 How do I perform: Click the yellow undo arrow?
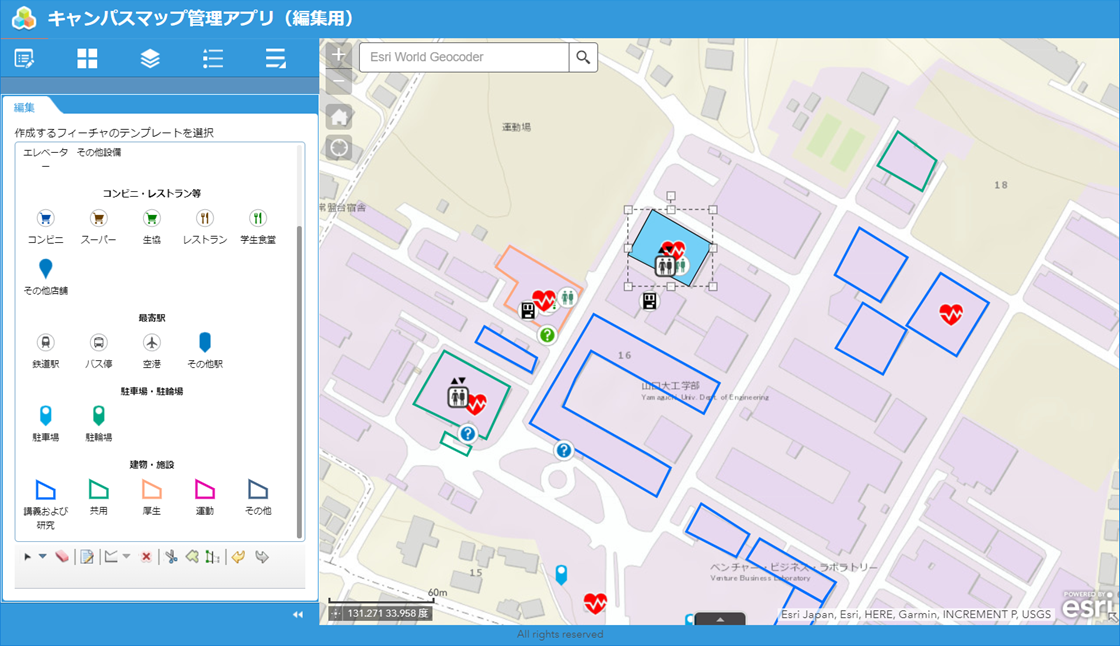point(238,557)
